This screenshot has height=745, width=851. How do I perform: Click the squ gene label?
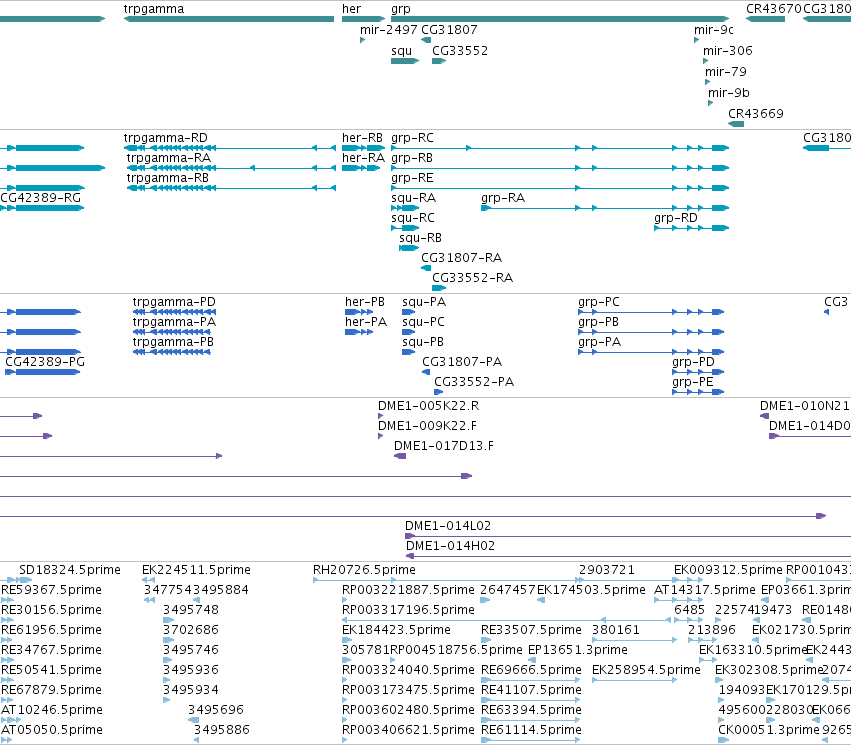[x=401, y=50]
